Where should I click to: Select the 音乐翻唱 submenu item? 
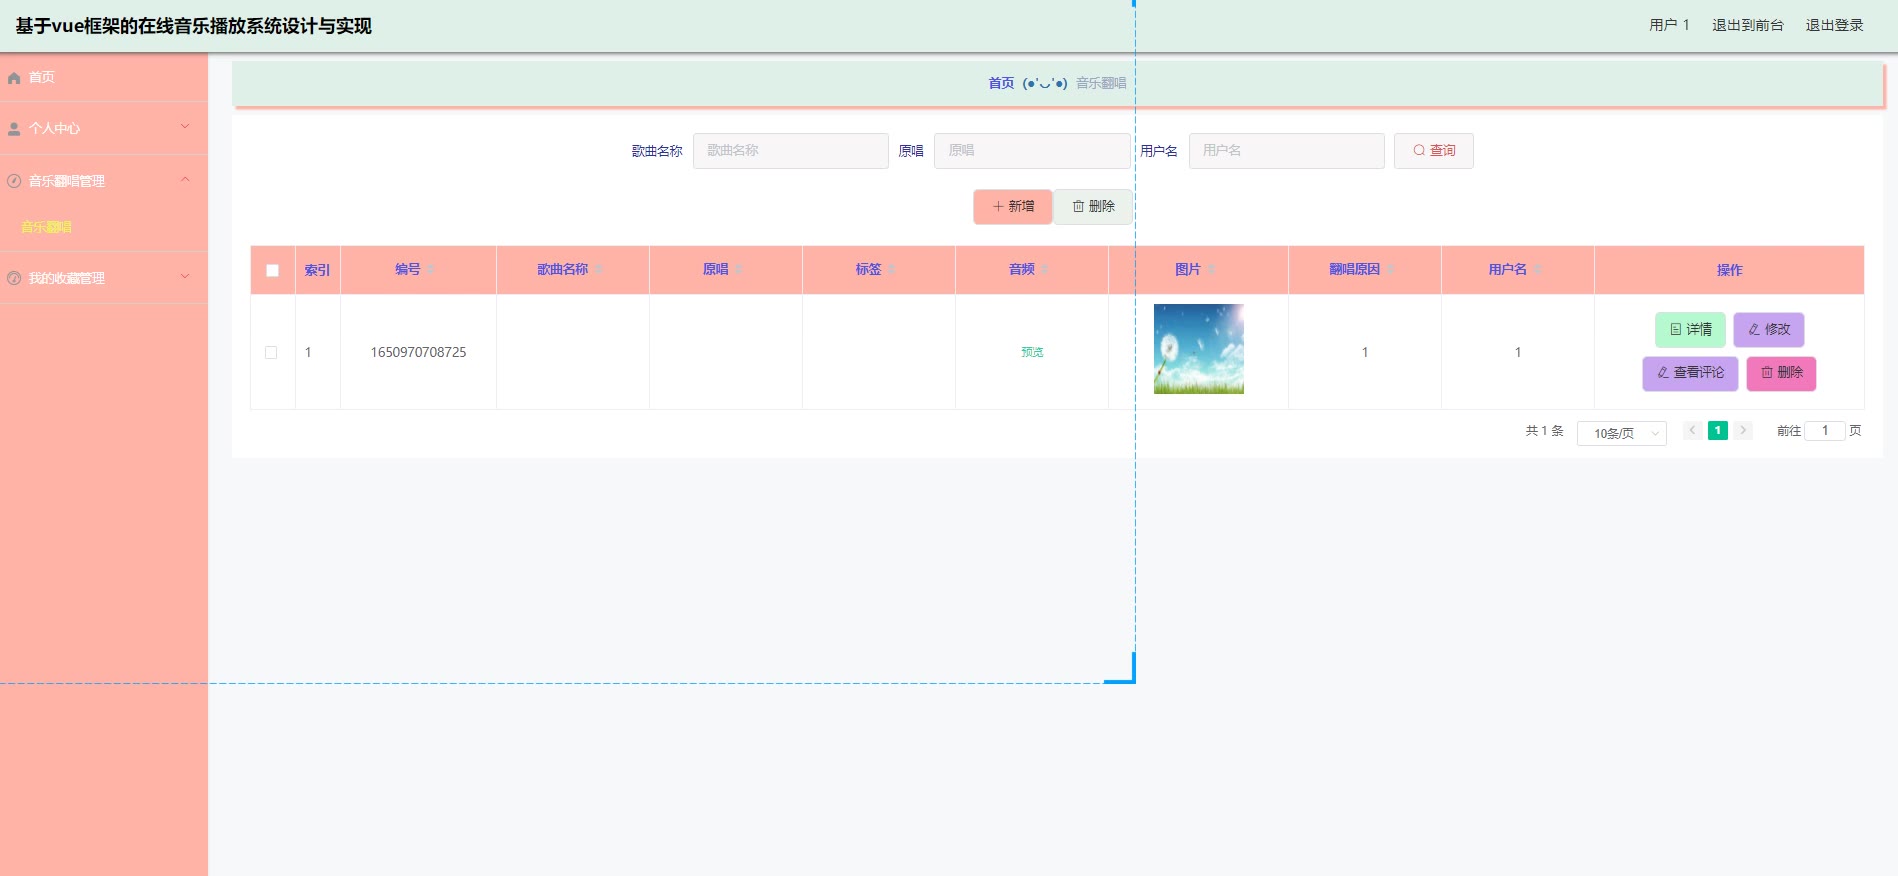[x=104, y=228]
